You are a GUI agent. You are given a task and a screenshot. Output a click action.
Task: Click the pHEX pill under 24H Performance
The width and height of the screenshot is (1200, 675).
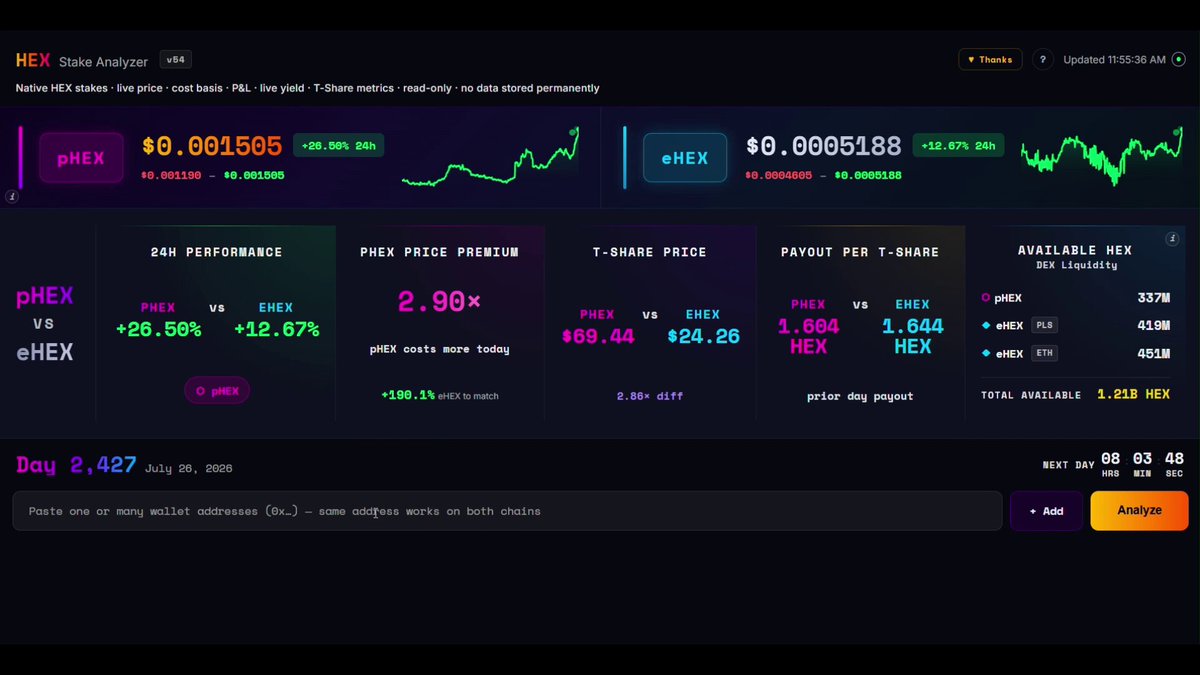coord(217,391)
